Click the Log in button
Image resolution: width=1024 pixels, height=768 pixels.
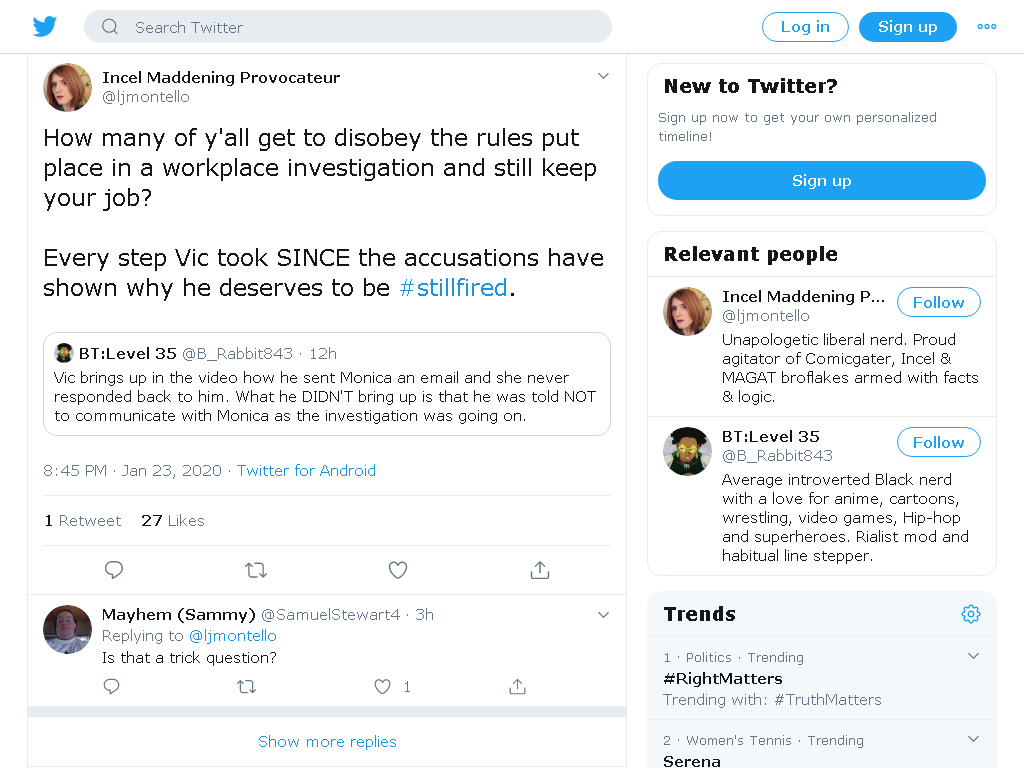coord(805,27)
